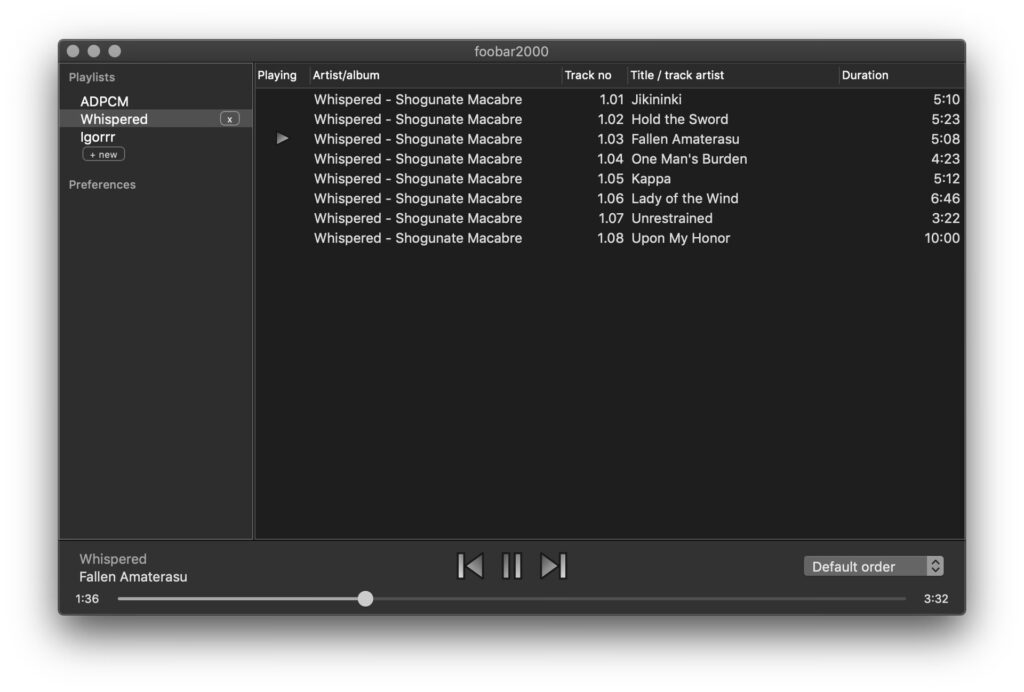
Task: Sort by the Artist/album column header
Action: point(346,75)
